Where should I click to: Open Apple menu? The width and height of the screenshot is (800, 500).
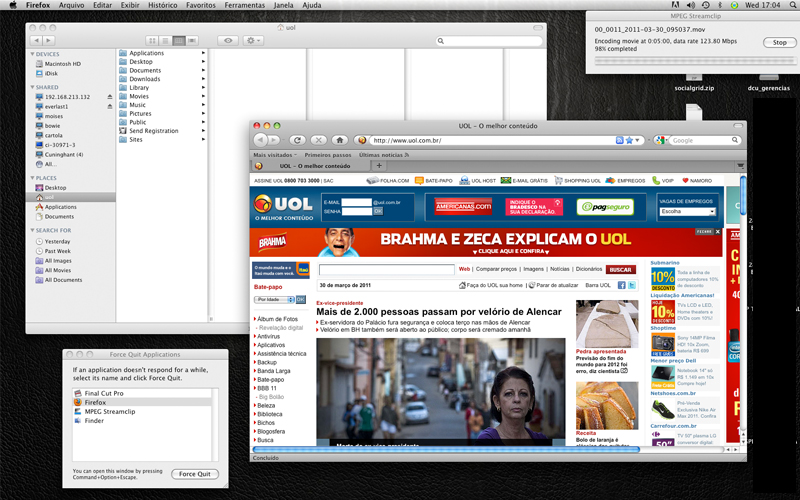point(13,5)
